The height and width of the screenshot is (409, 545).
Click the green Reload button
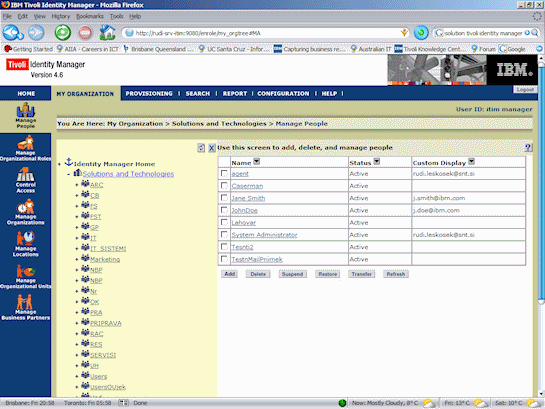[63, 33]
